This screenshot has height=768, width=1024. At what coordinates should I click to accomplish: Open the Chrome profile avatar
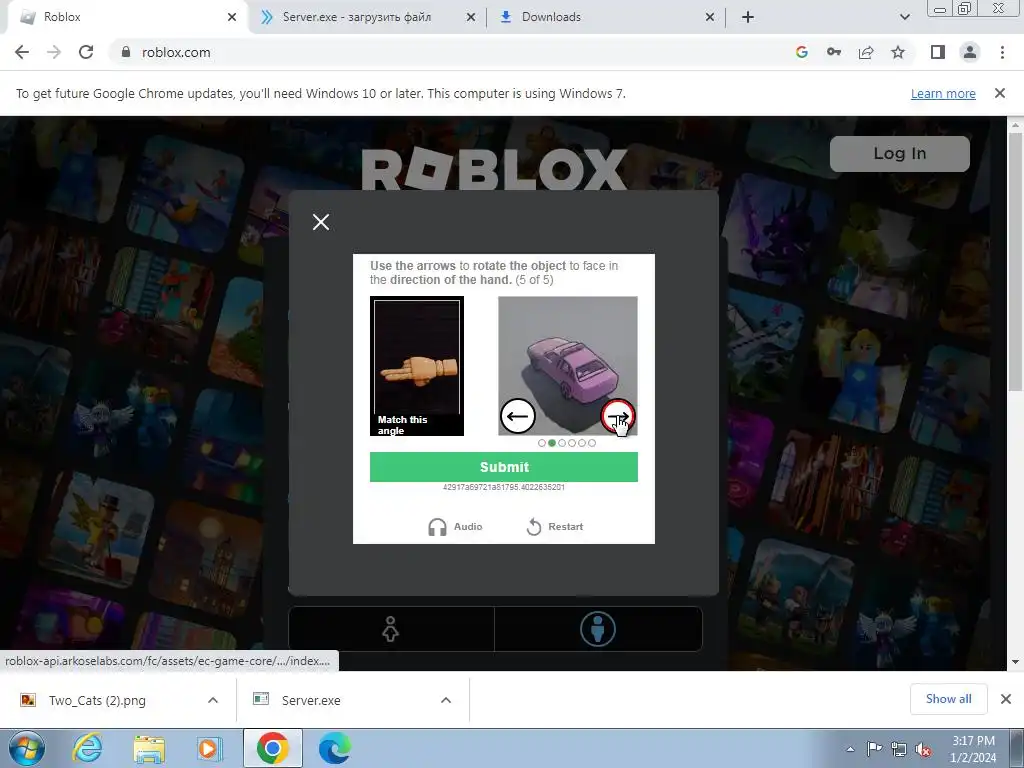(x=970, y=52)
